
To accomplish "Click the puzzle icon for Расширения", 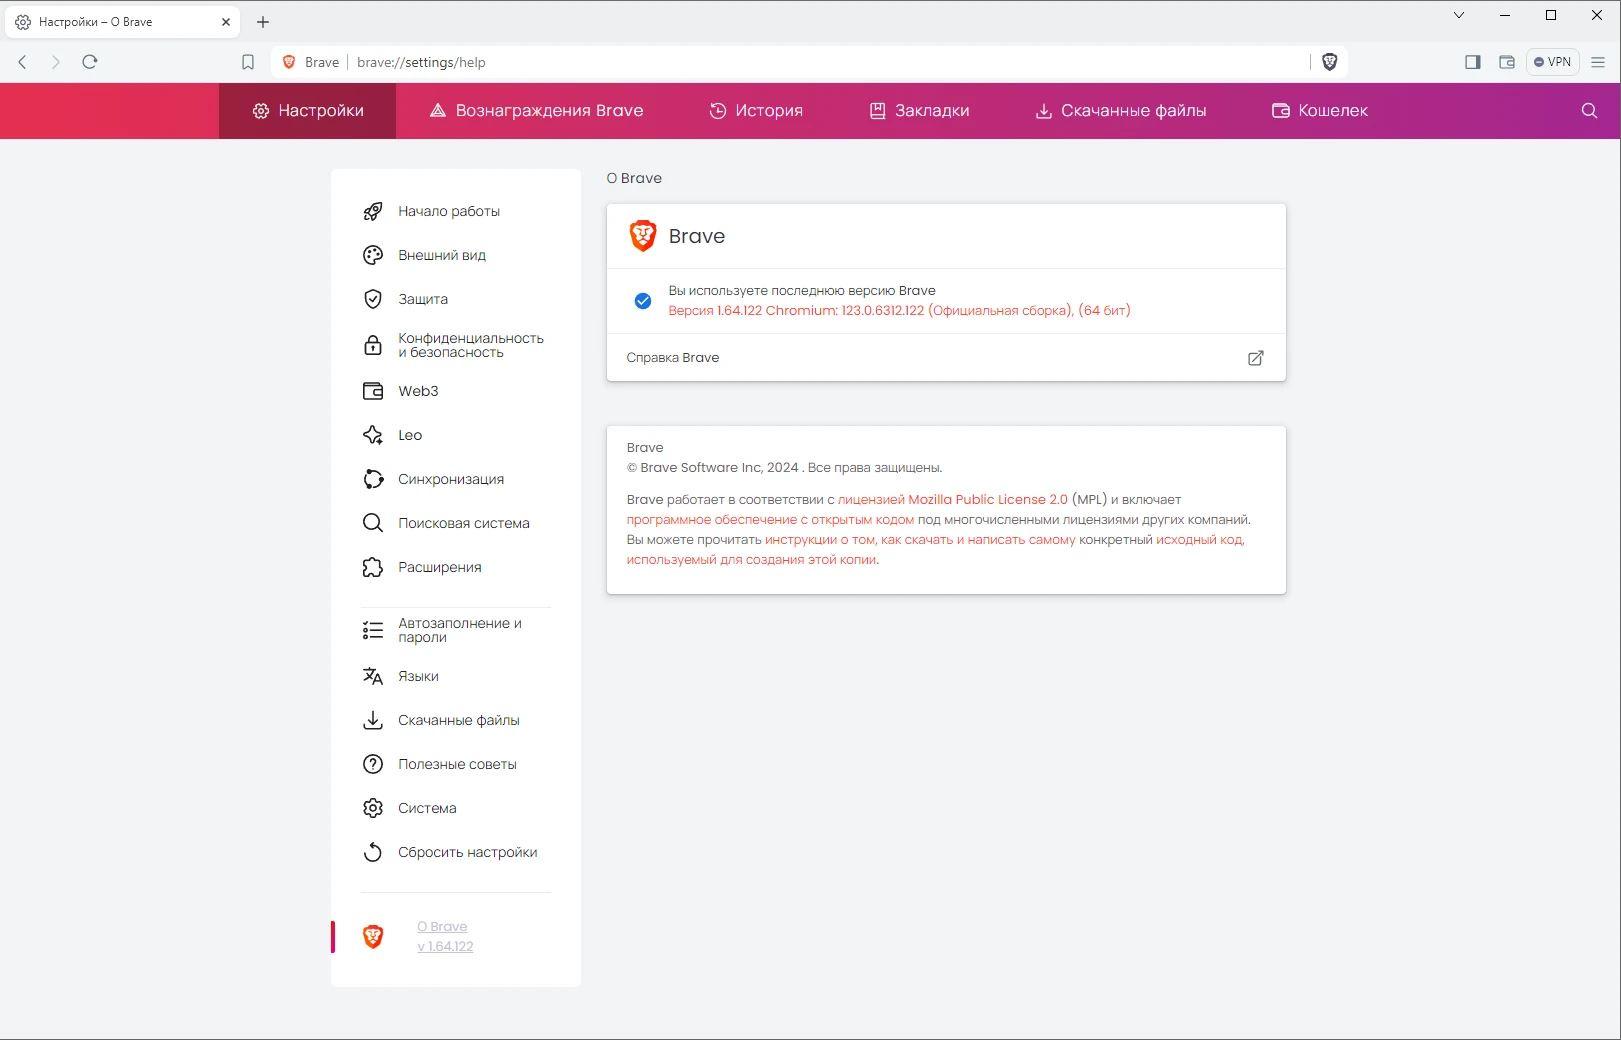I will (373, 568).
